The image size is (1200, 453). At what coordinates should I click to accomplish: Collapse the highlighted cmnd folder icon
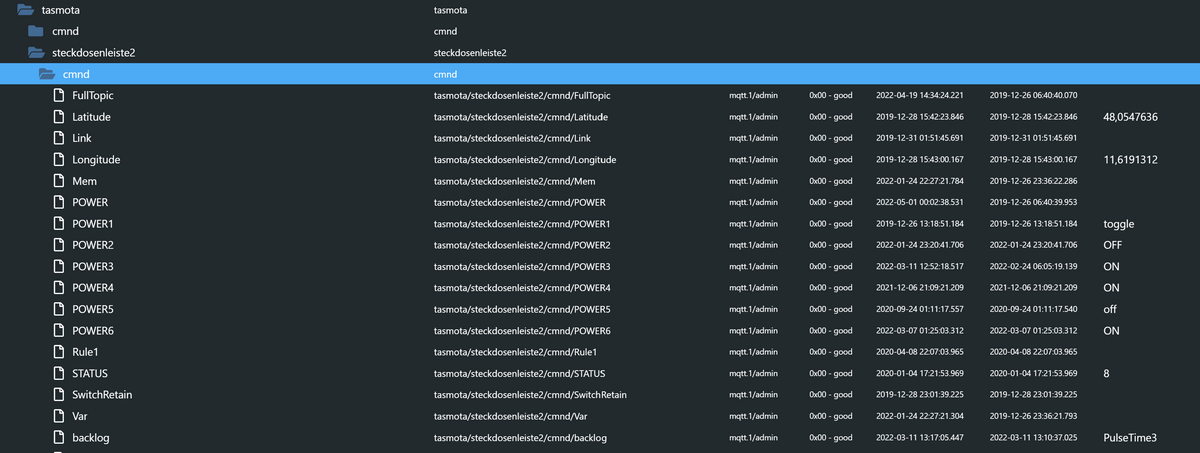click(46, 73)
